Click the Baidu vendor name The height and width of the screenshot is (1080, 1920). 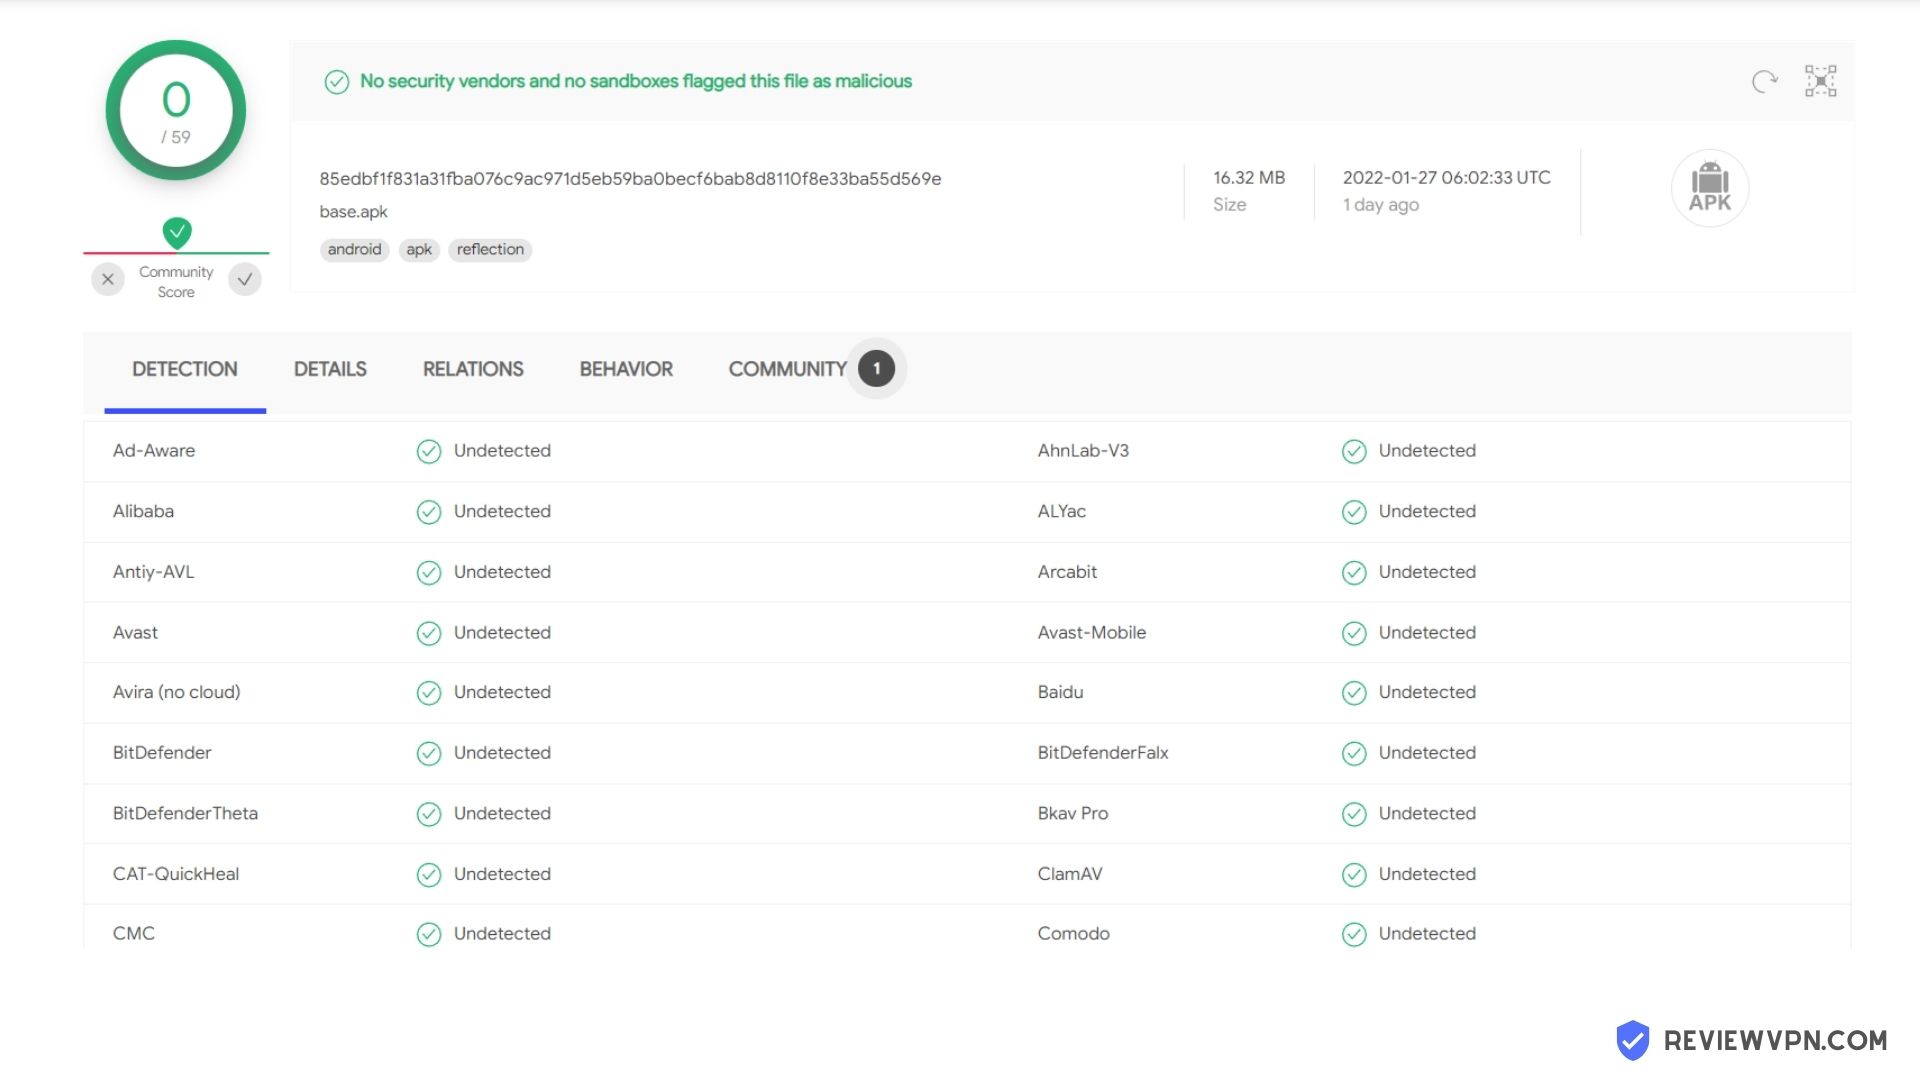click(1060, 692)
